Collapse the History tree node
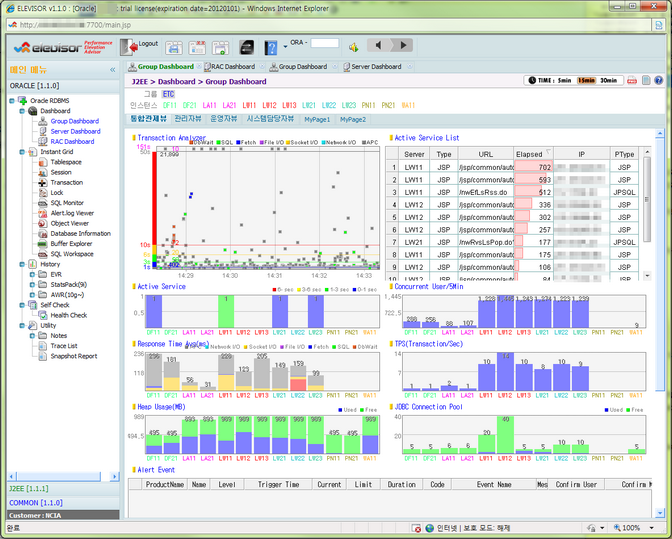Screen dimensions: 672x539 22,264
